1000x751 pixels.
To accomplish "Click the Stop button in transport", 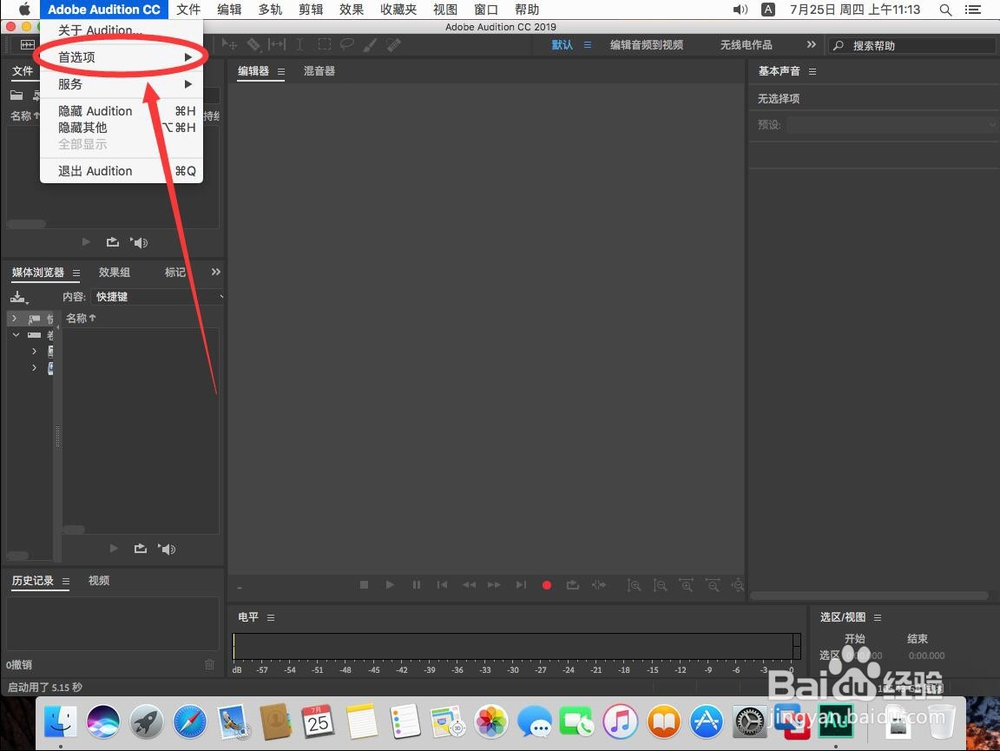I will 364,585.
